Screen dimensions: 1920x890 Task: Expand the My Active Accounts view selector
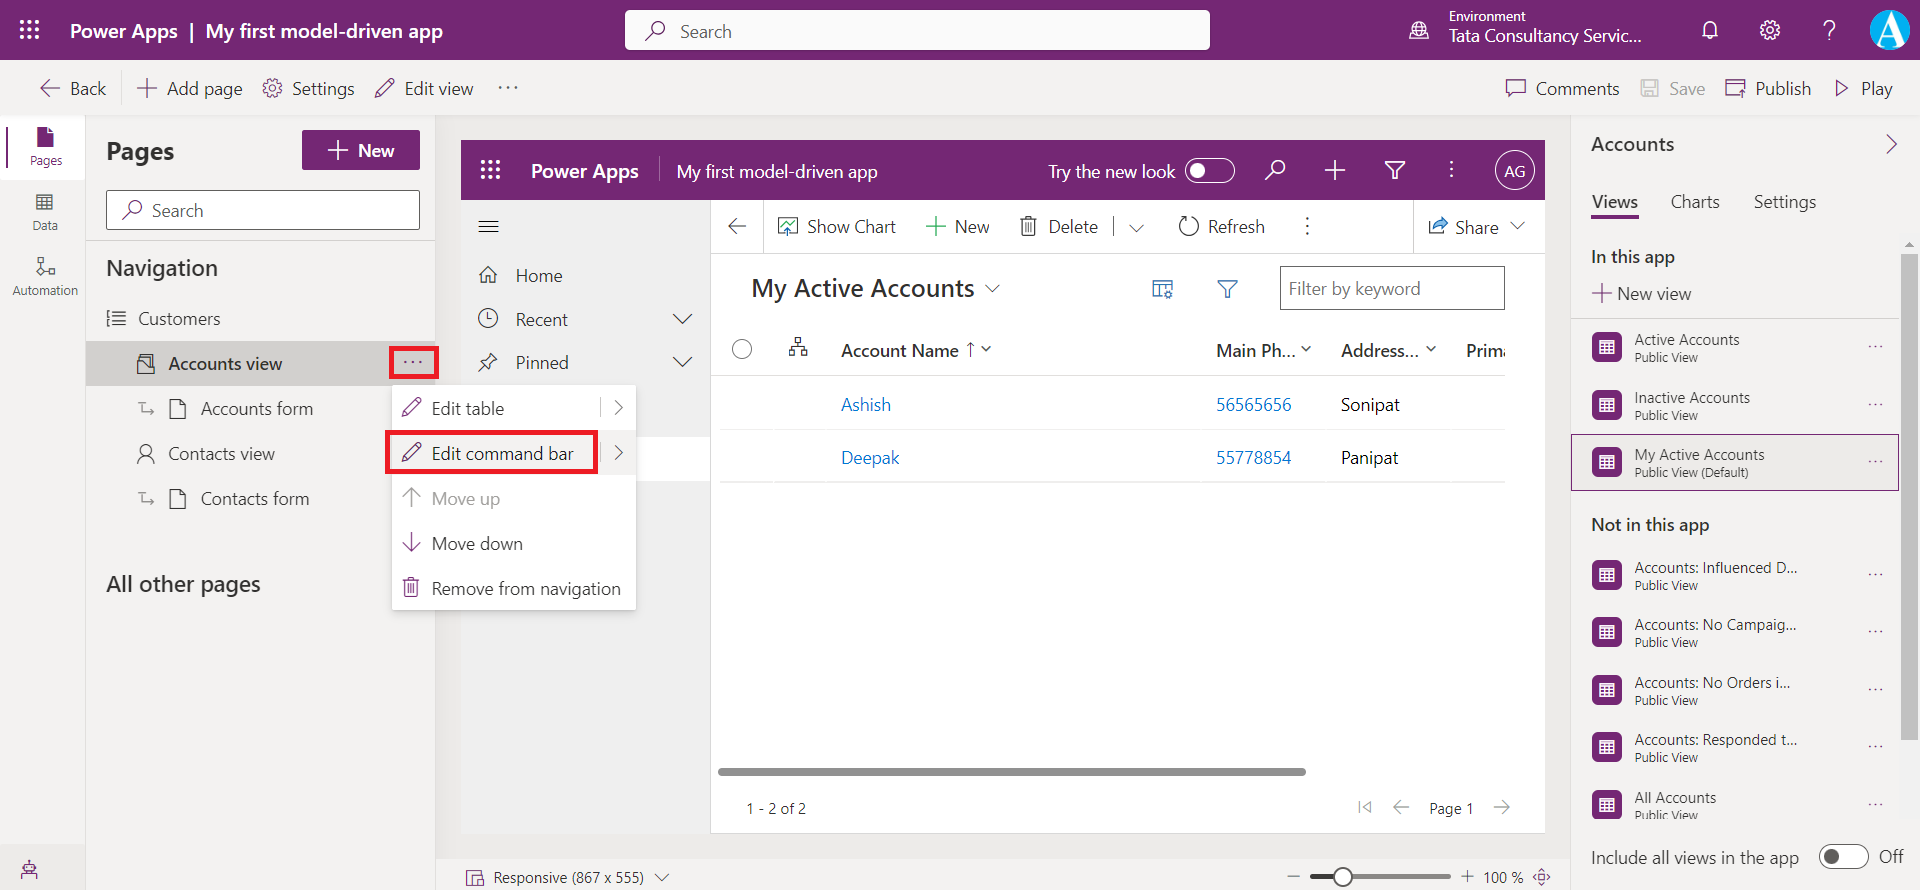[x=993, y=289]
